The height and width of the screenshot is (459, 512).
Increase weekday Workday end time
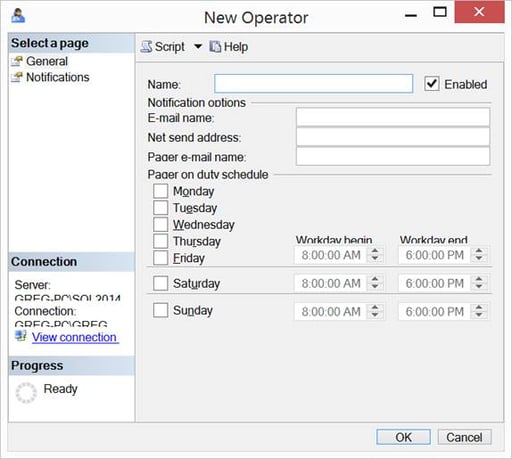click(479, 251)
